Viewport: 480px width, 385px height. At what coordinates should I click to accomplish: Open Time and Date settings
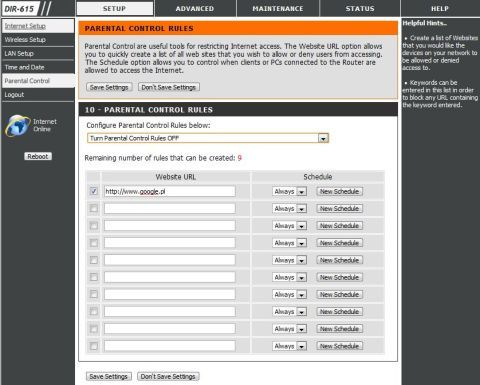point(38,67)
